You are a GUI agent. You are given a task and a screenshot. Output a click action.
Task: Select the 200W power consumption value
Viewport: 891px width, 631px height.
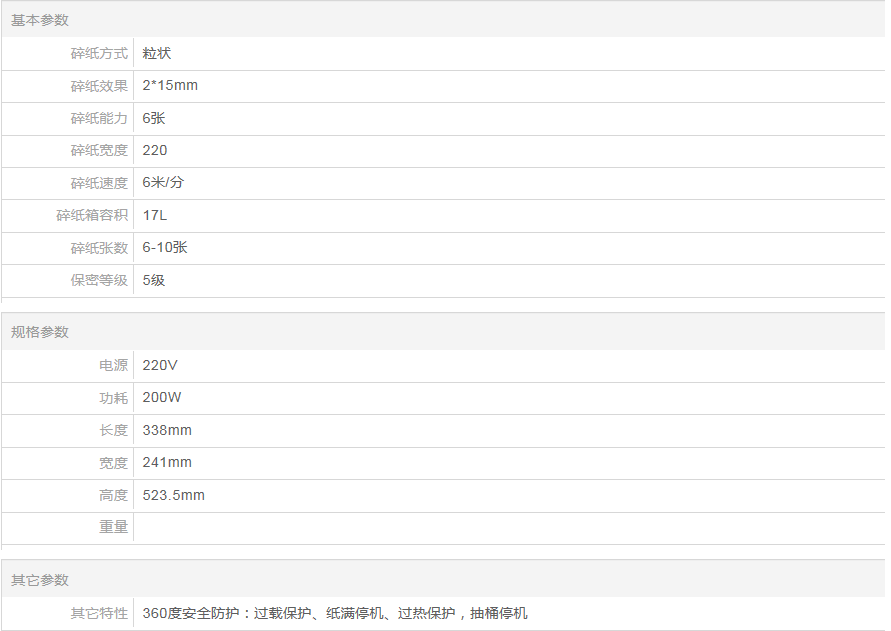tap(162, 397)
